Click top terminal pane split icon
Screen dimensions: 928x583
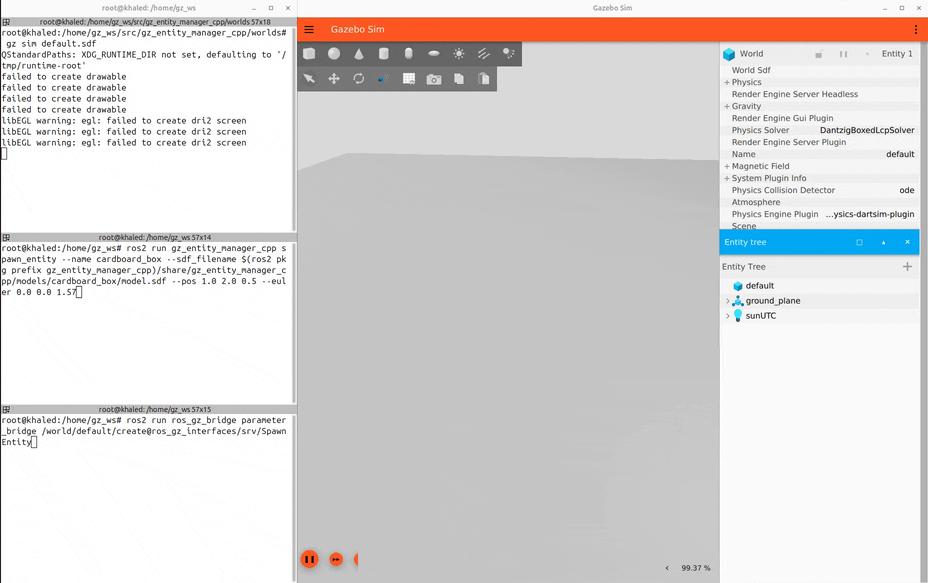point(6,22)
